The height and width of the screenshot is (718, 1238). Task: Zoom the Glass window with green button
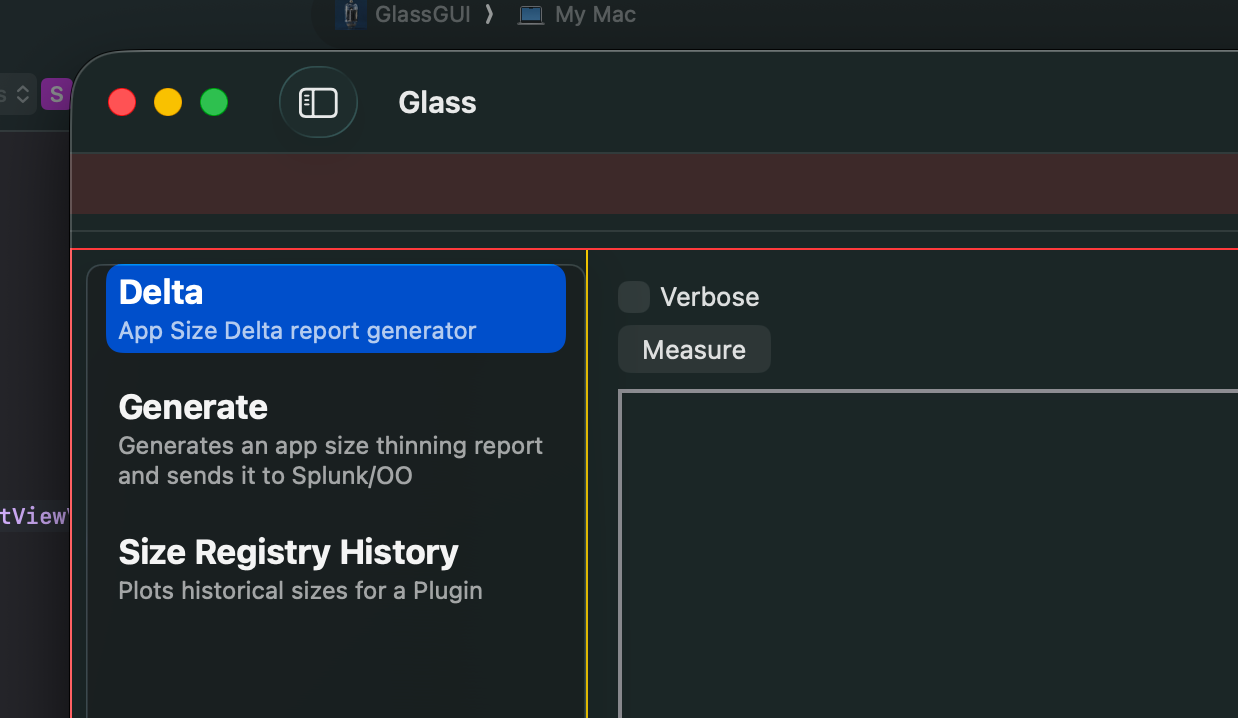(x=214, y=102)
